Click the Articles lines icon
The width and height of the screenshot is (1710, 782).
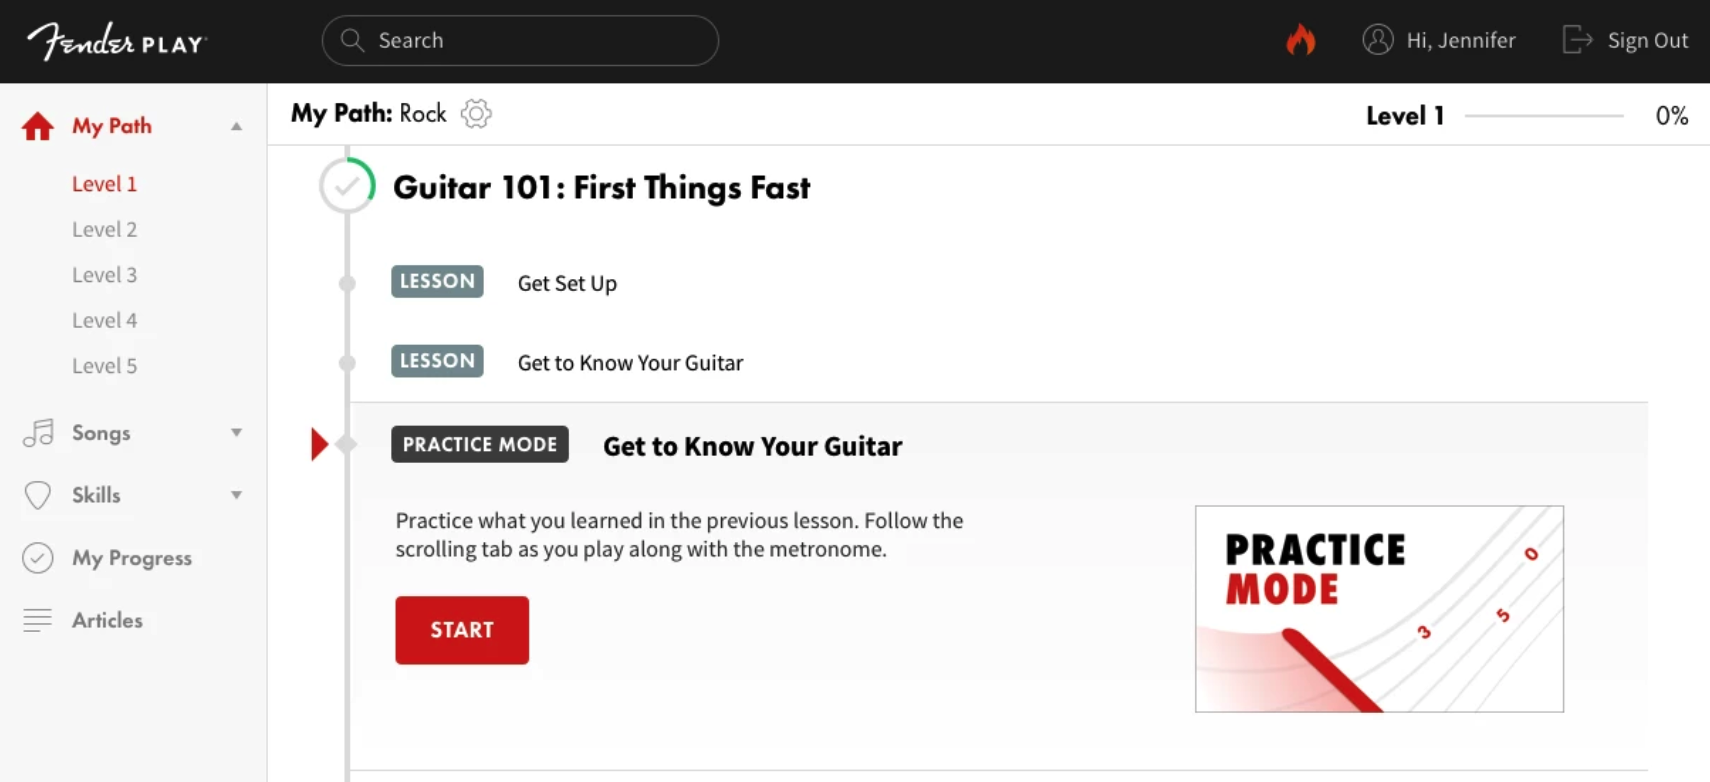click(x=38, y=620)
